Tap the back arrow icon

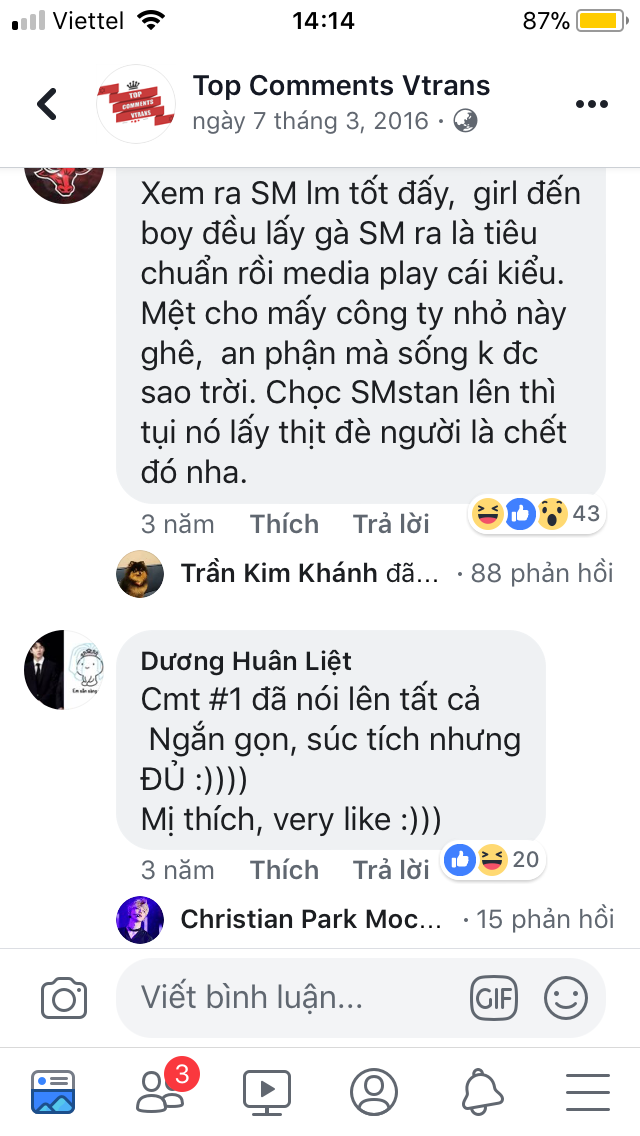tap(47, 104)
